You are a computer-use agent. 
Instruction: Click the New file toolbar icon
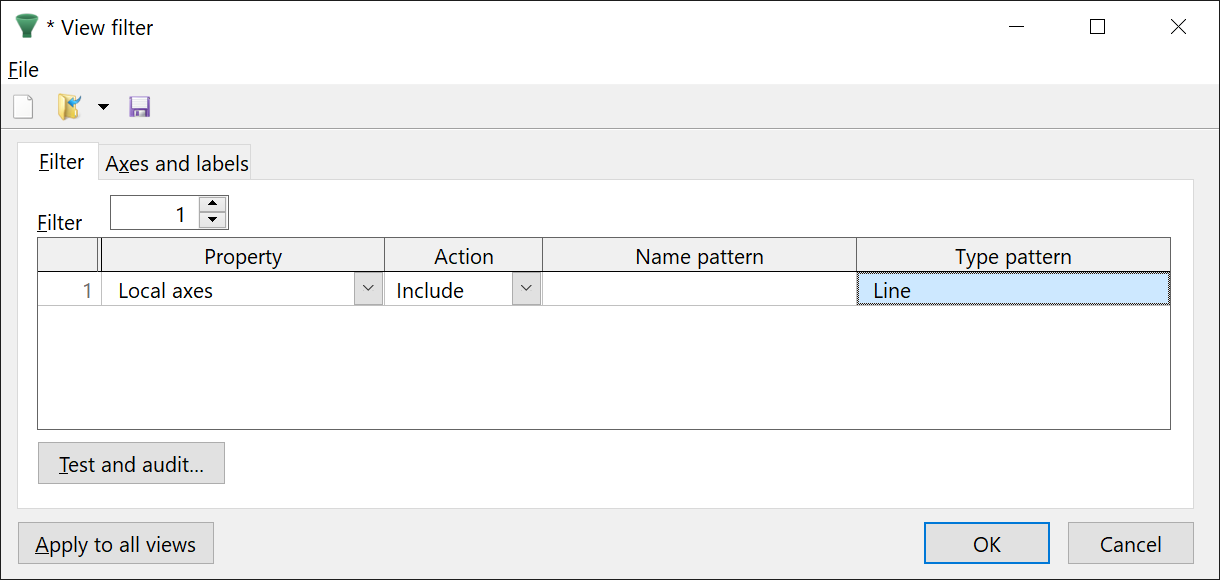(x=23, y=107)
